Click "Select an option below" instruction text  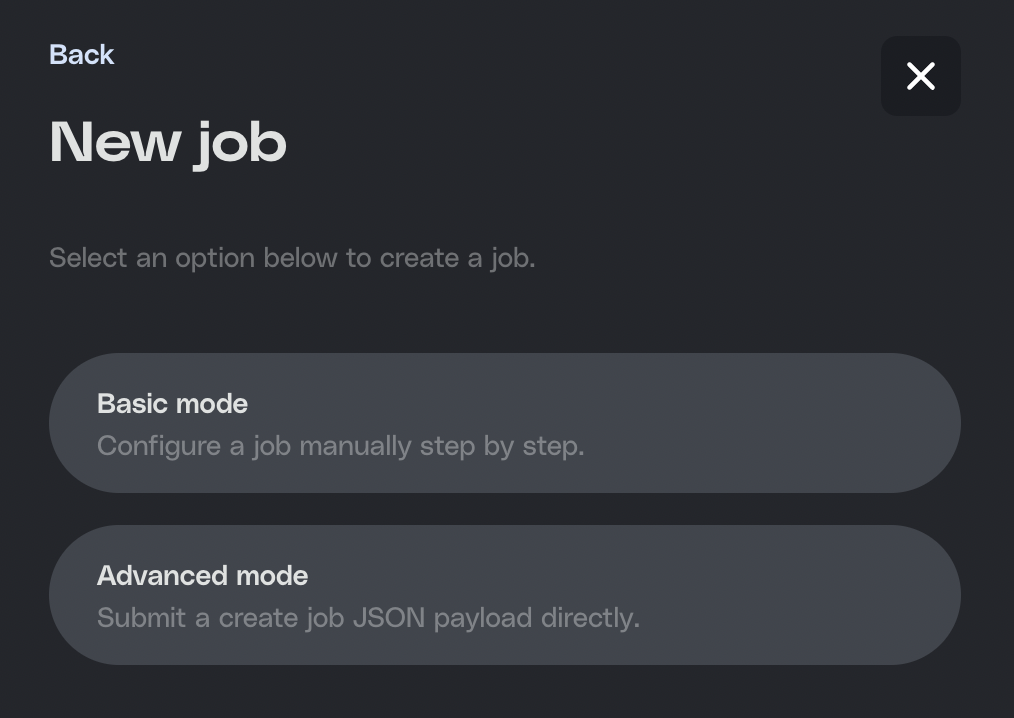click(292, 258)
